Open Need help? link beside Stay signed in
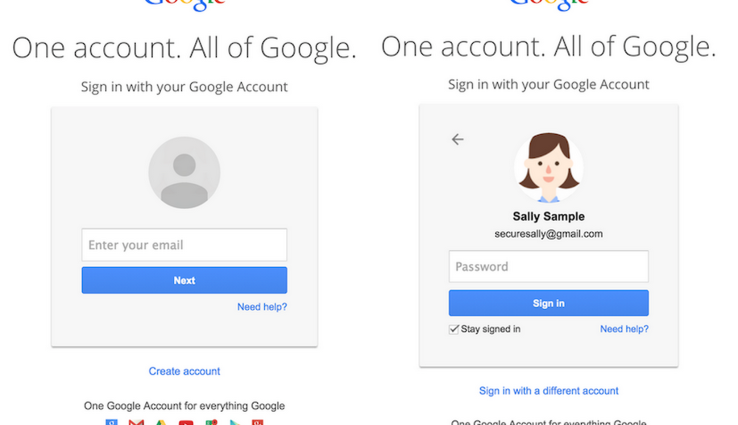Image resolution: width=738 pixels, height=425 pixels. (x=624, y=329)
